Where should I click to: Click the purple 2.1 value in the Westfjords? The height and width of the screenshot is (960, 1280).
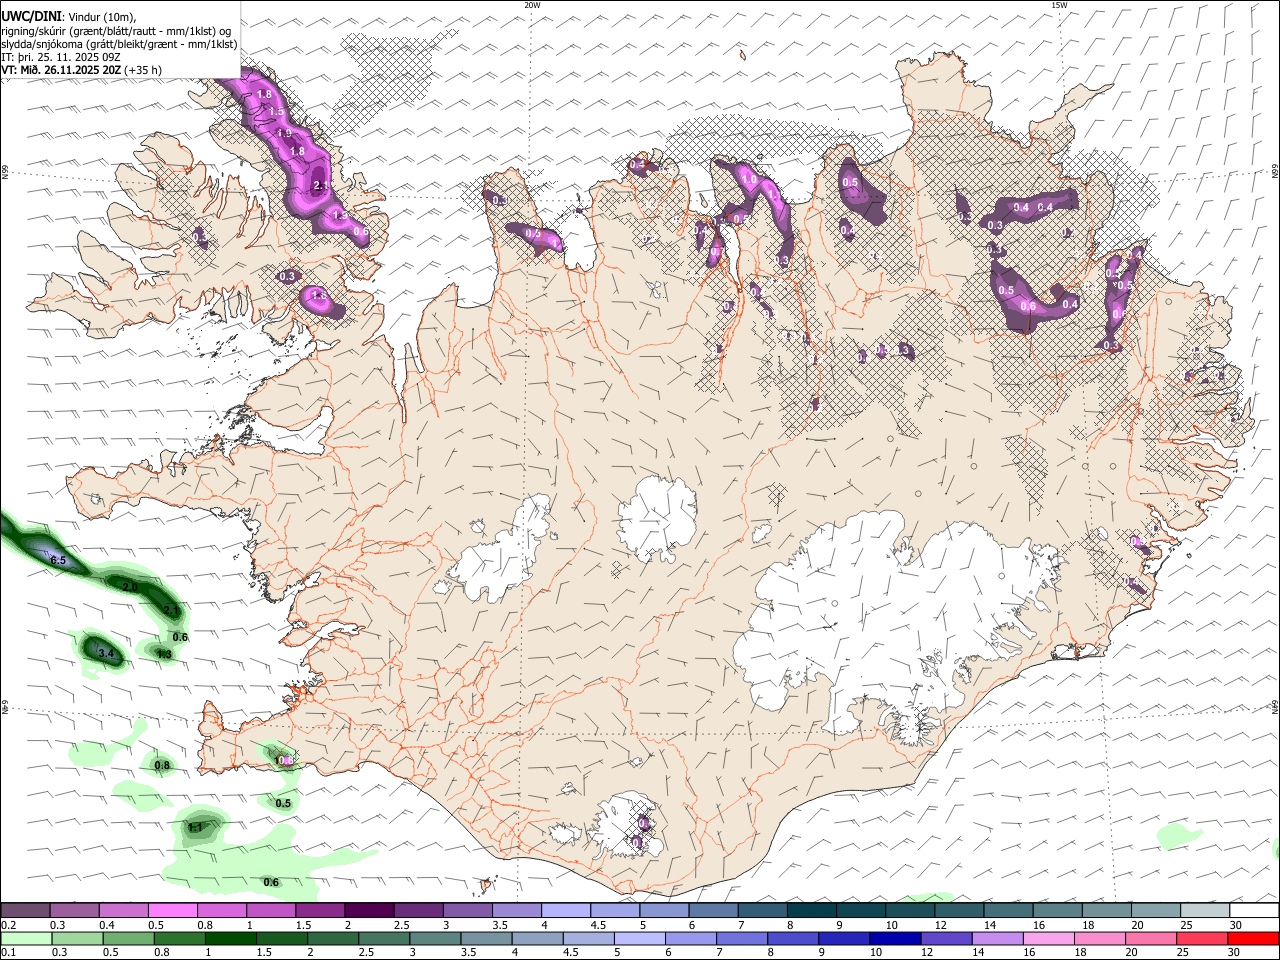click(x=320, y=186)
